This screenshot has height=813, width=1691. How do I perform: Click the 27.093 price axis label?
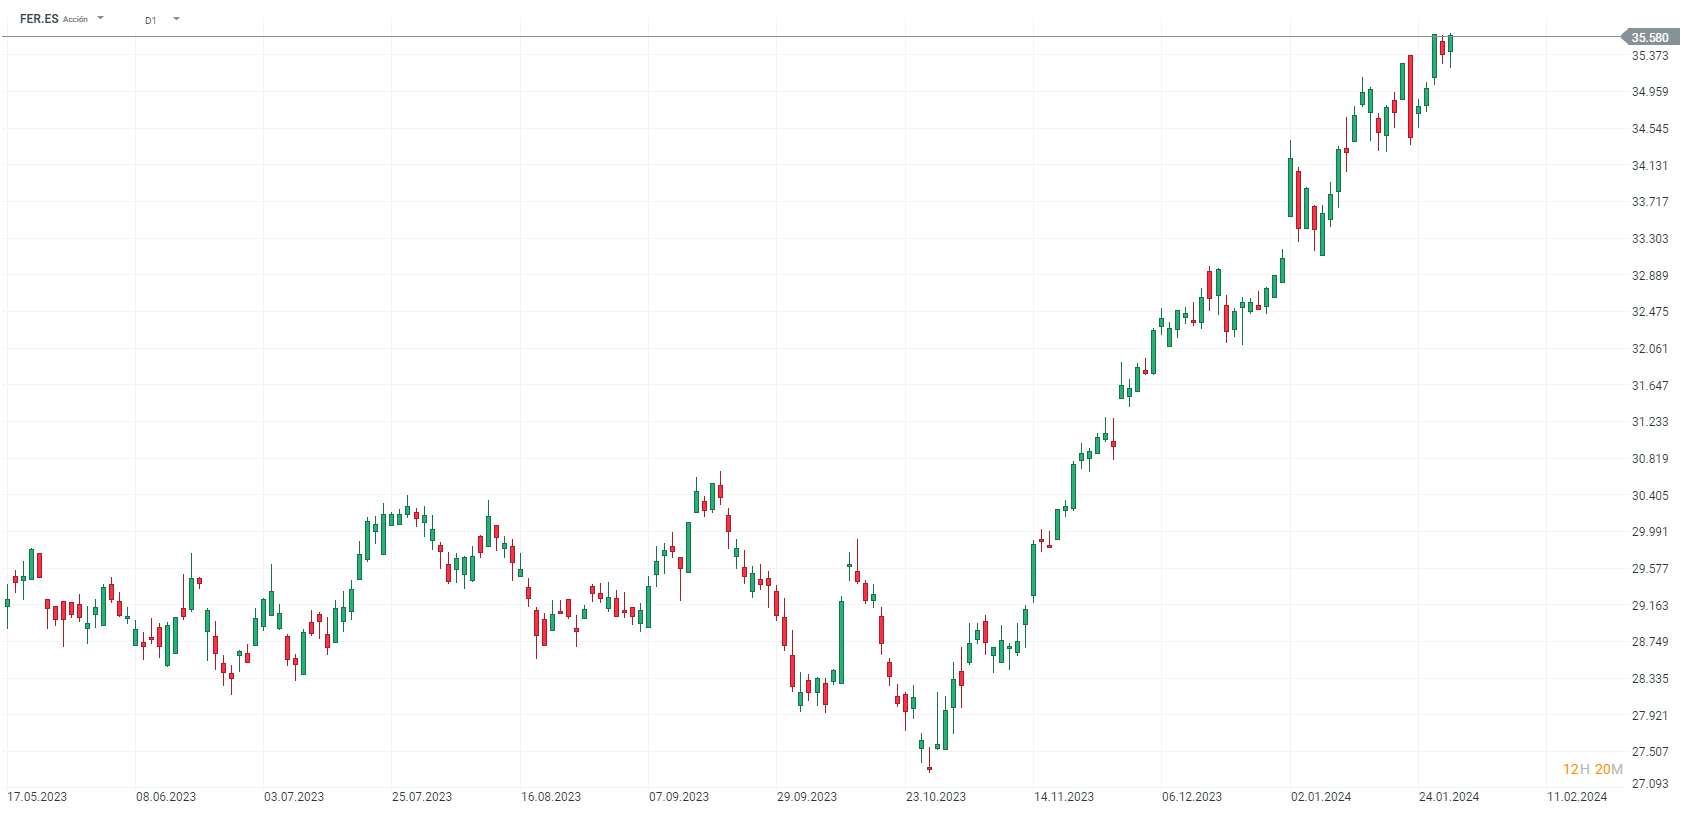(1650, 784)
